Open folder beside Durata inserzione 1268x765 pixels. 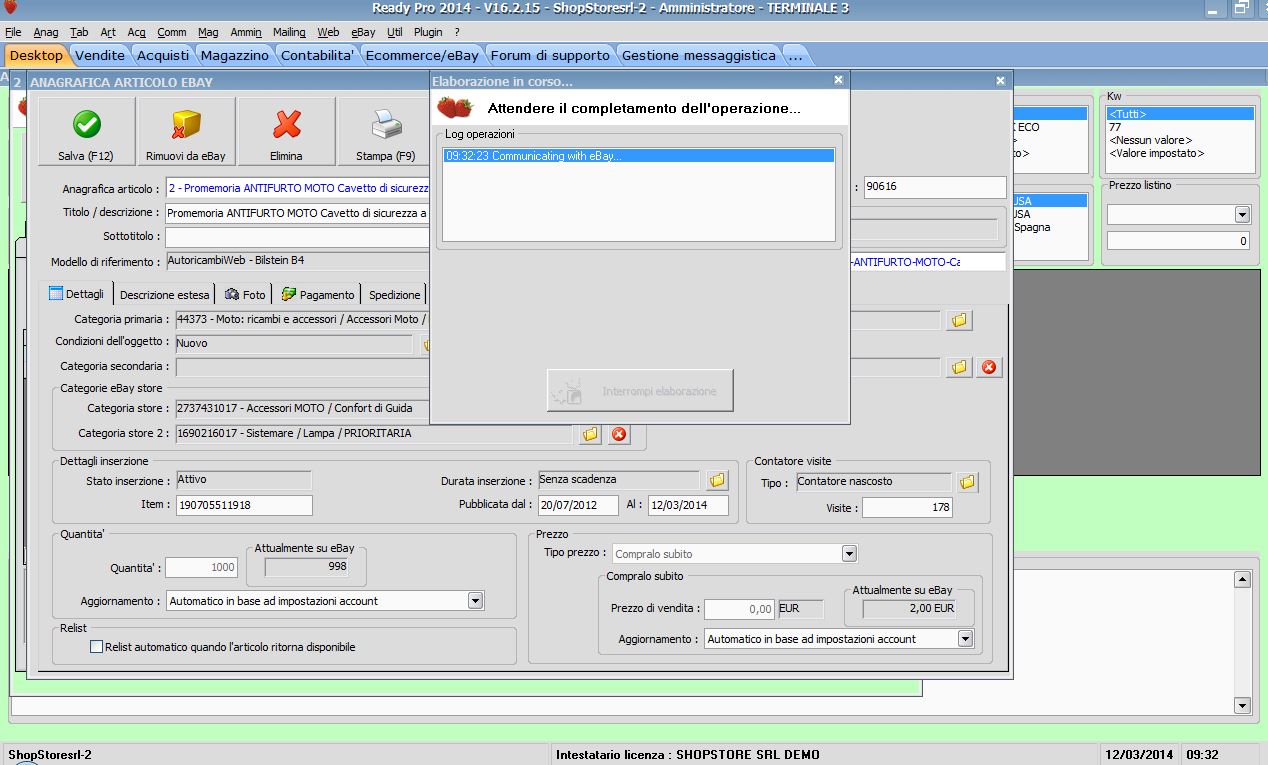click(x=717, y=481)
